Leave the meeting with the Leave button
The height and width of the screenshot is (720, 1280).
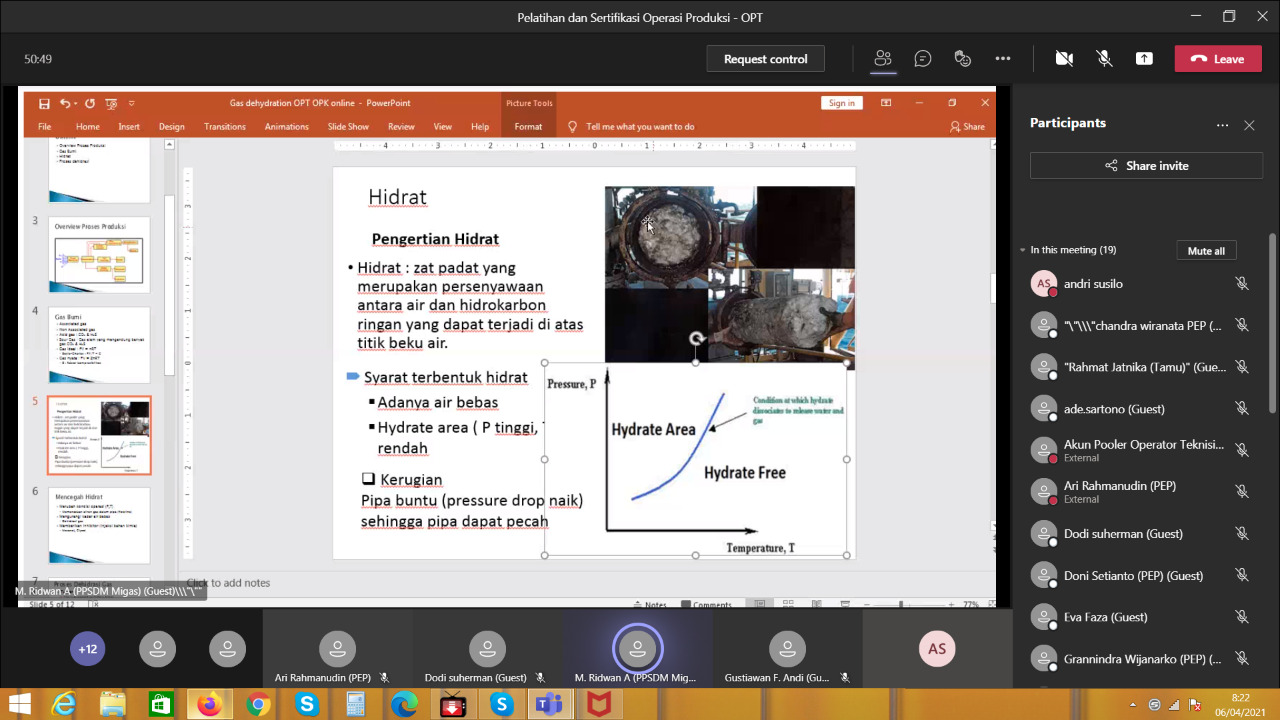click(1218, 59)
